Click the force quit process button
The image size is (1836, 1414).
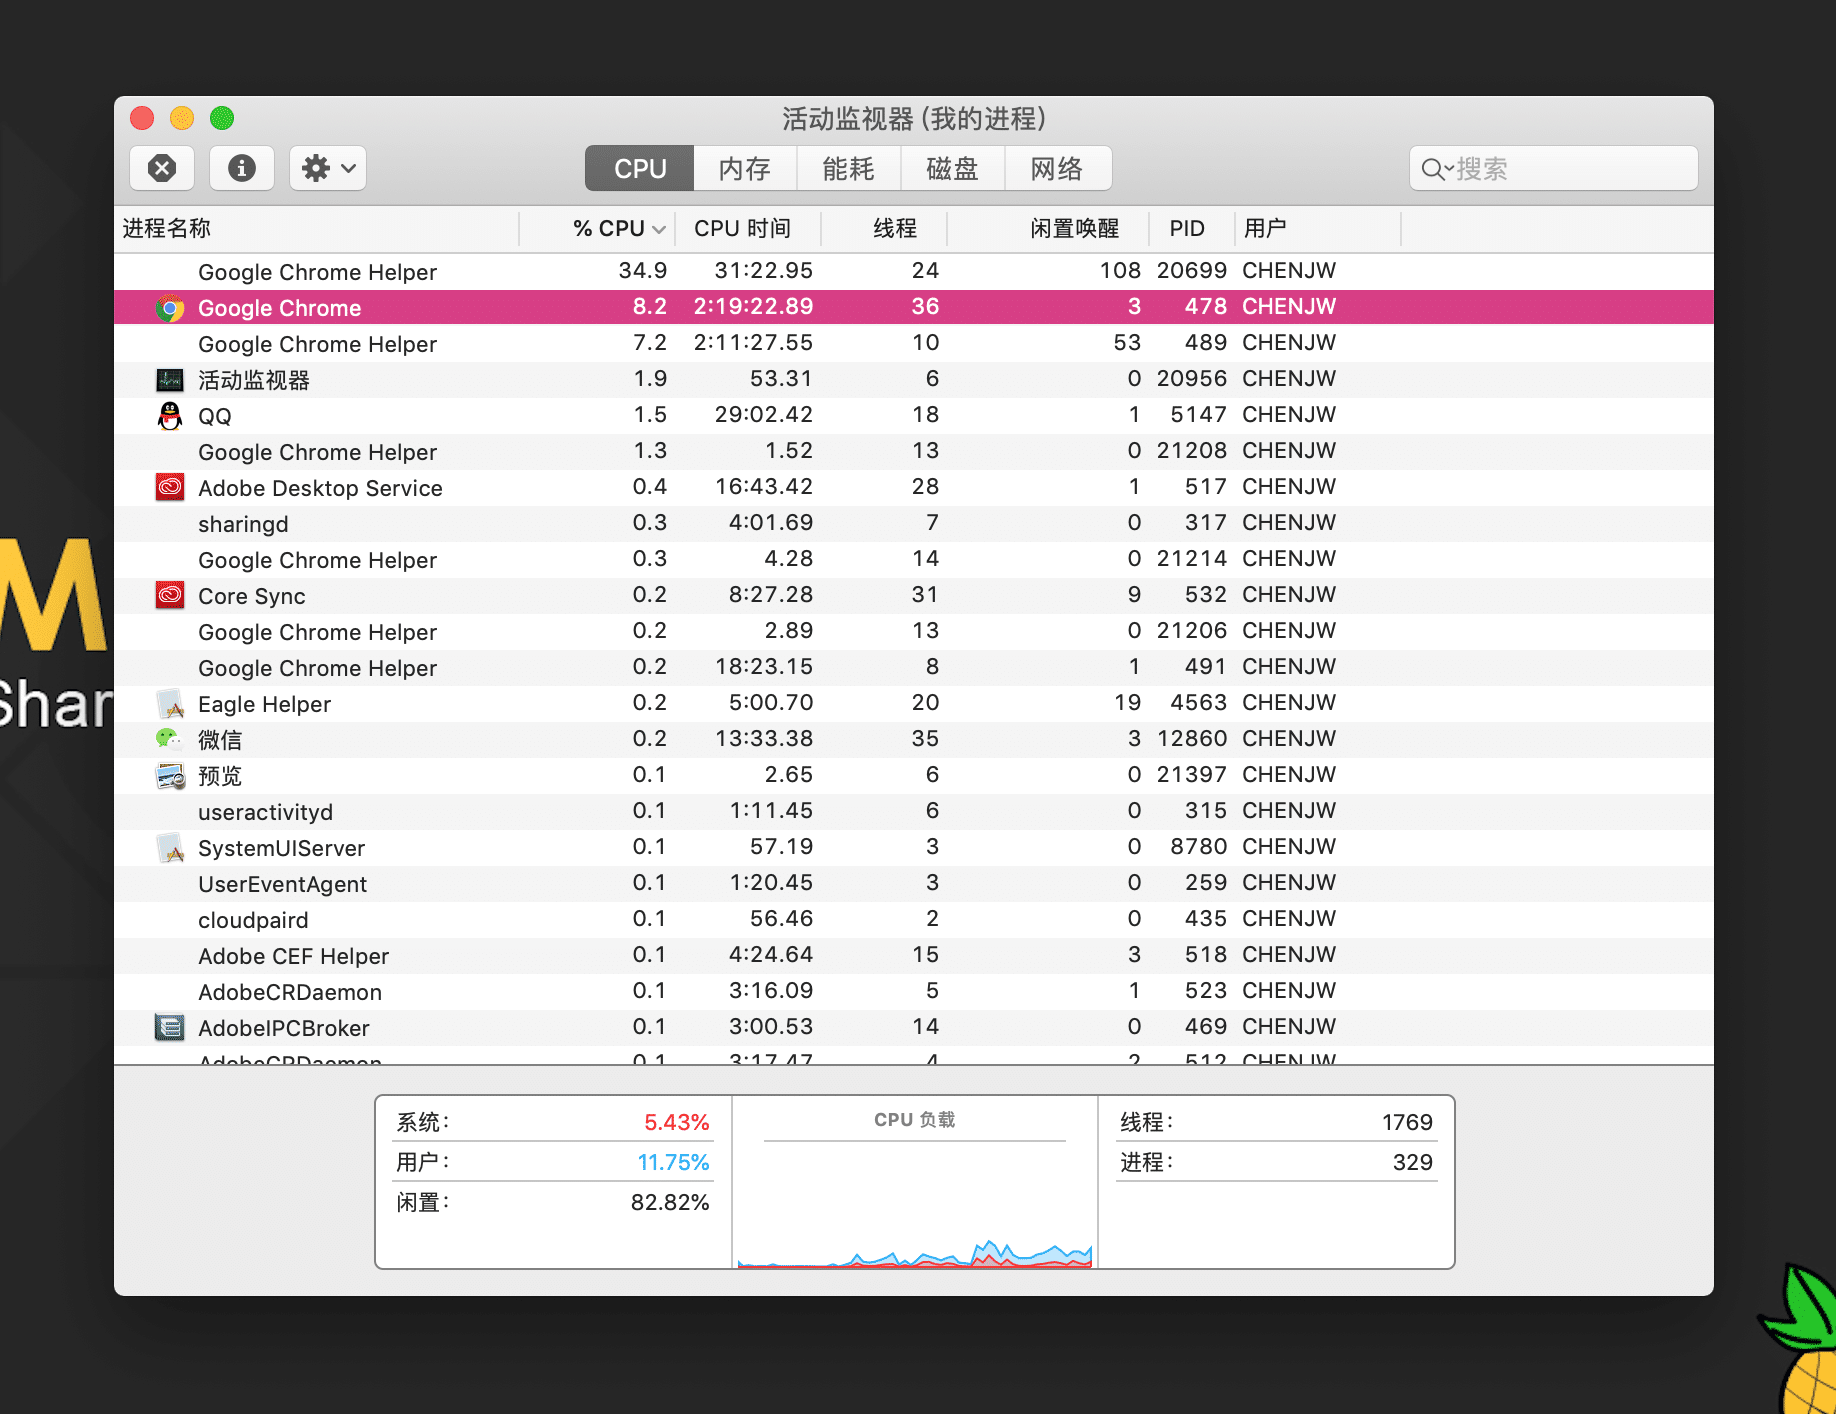tap(162, 168)
